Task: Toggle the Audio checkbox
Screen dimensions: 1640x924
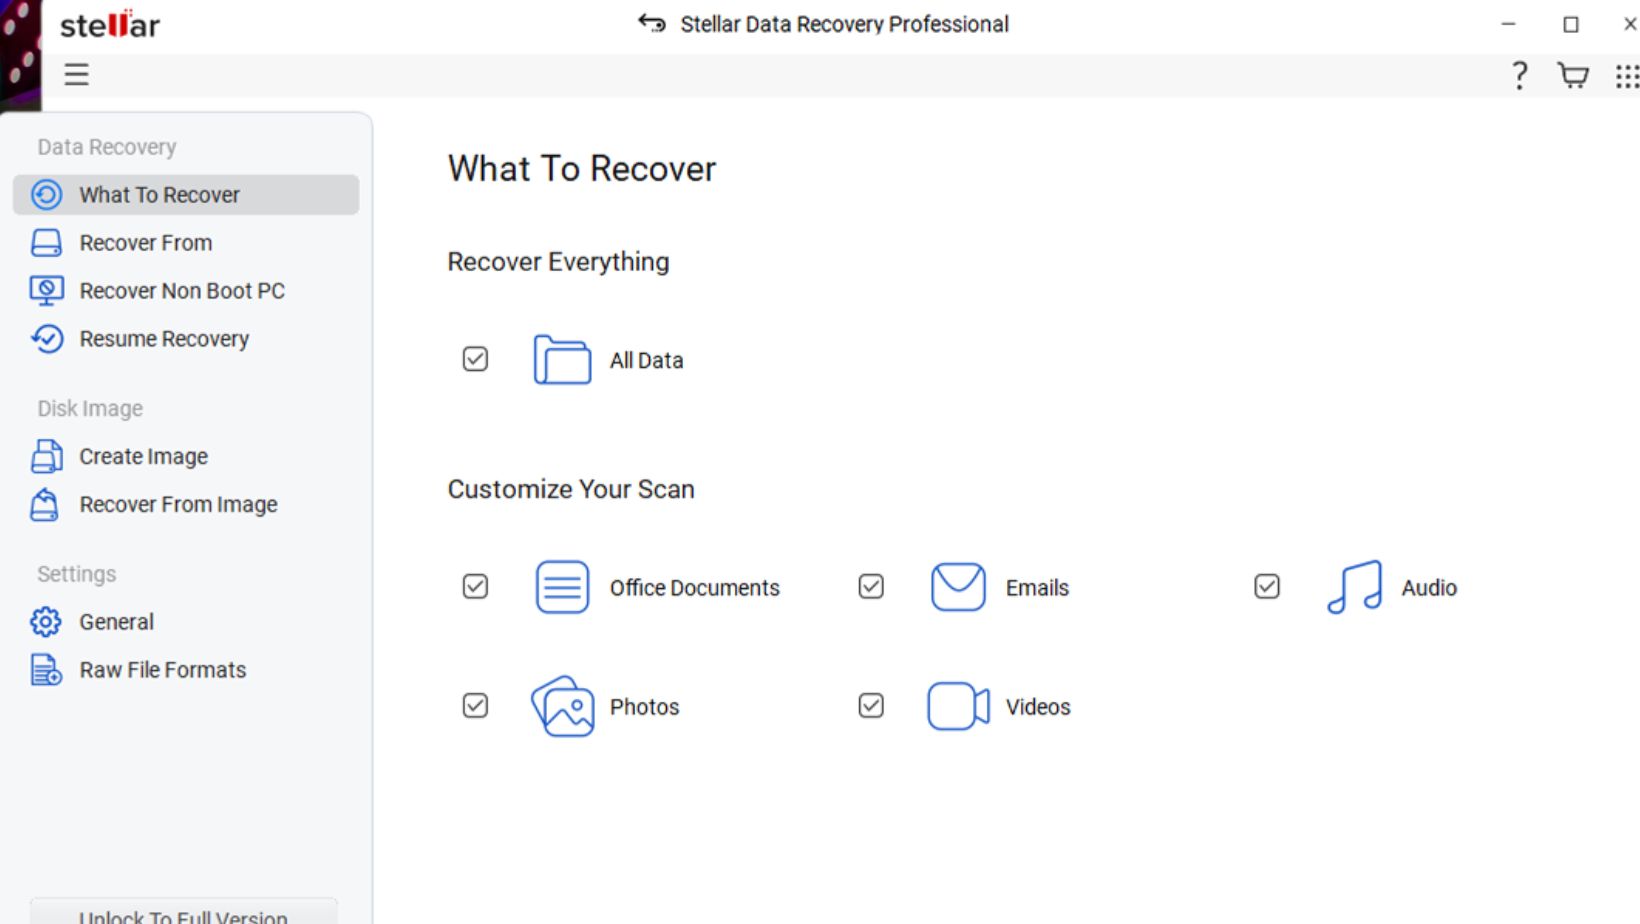Action: 1267,586
